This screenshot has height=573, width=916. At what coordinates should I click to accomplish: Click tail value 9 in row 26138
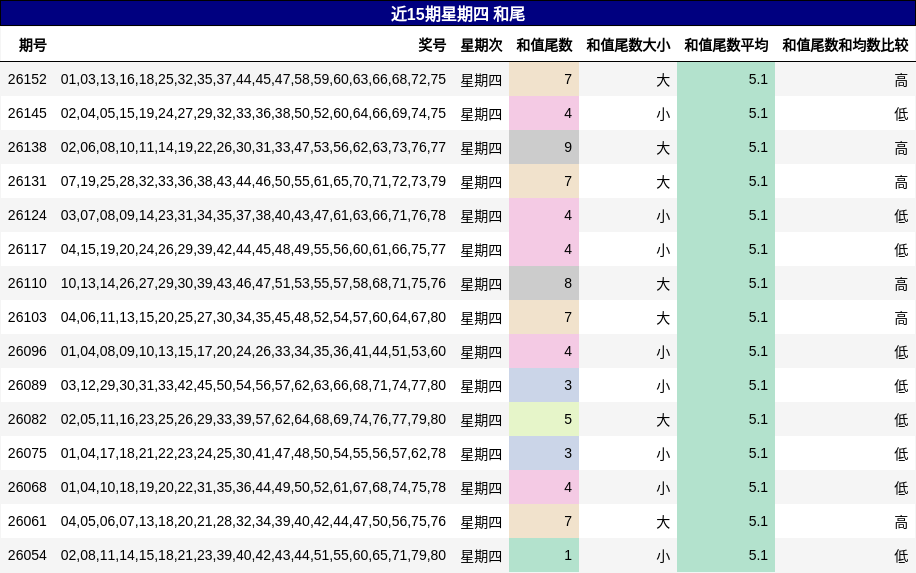(x=544, y=147)
